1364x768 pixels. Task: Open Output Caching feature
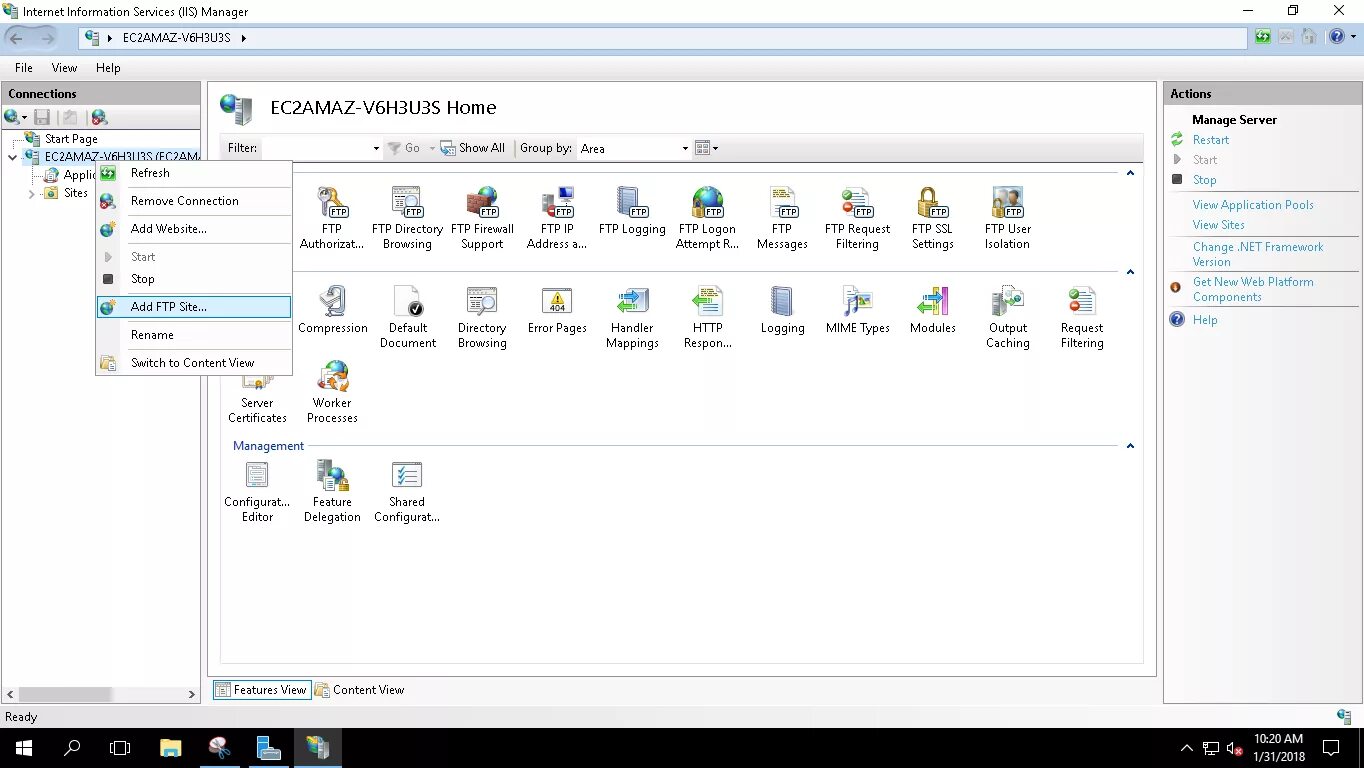1007,317
